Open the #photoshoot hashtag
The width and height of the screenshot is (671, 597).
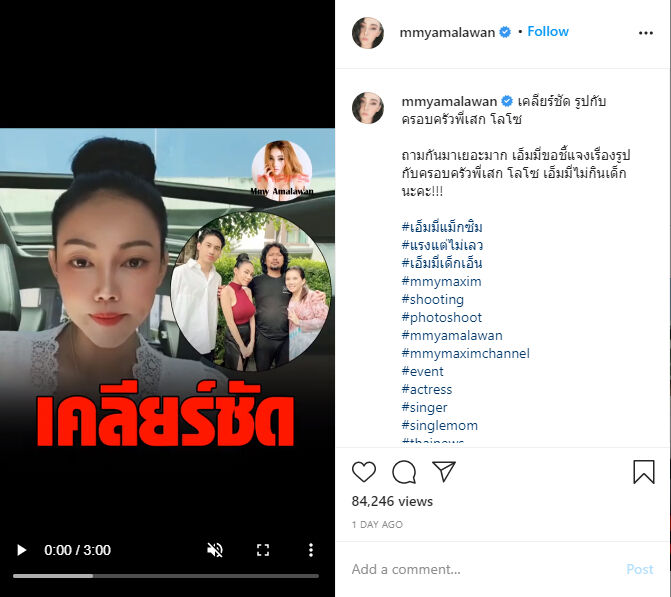442,318
